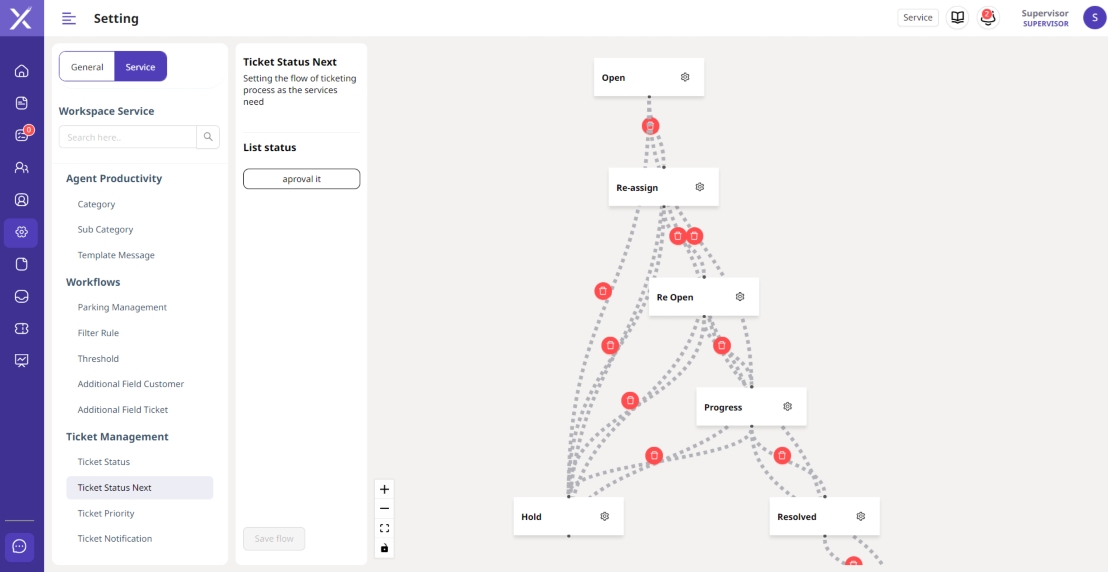Focus the Workspace Service search field
Image resolution: width=1108 pixels, height=572 pixels.
click(128, 137)
